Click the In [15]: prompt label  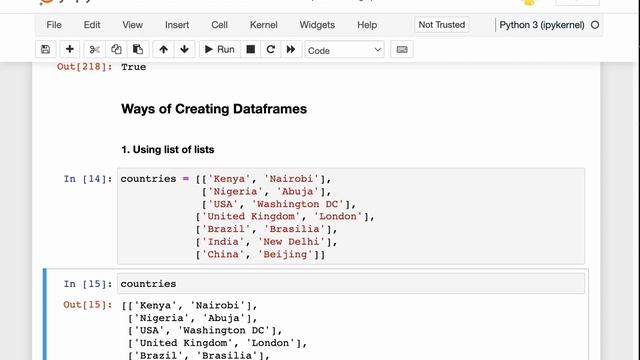(88, 284)
